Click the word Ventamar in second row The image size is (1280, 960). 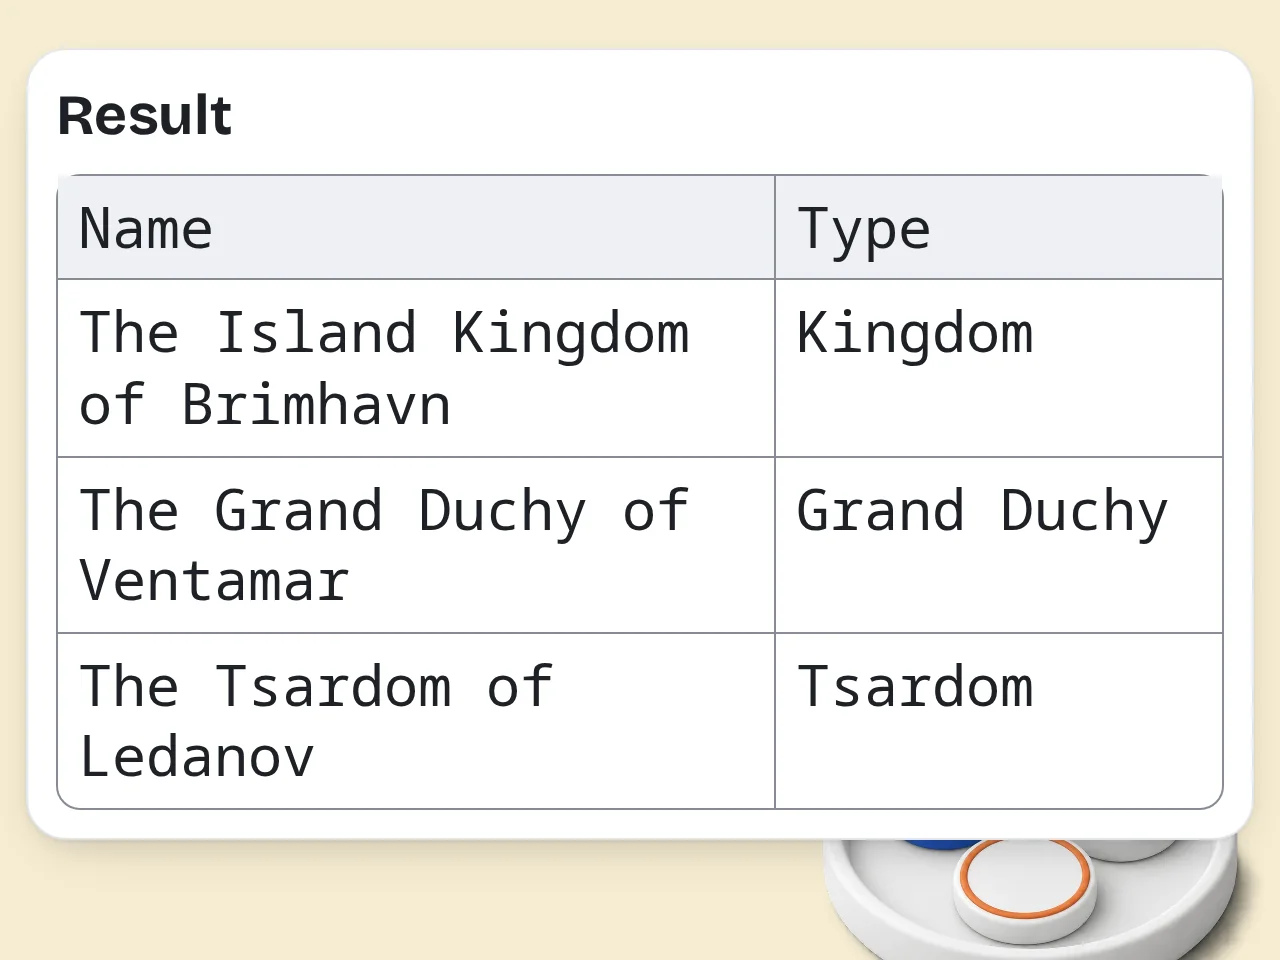[x=214, y=581]
